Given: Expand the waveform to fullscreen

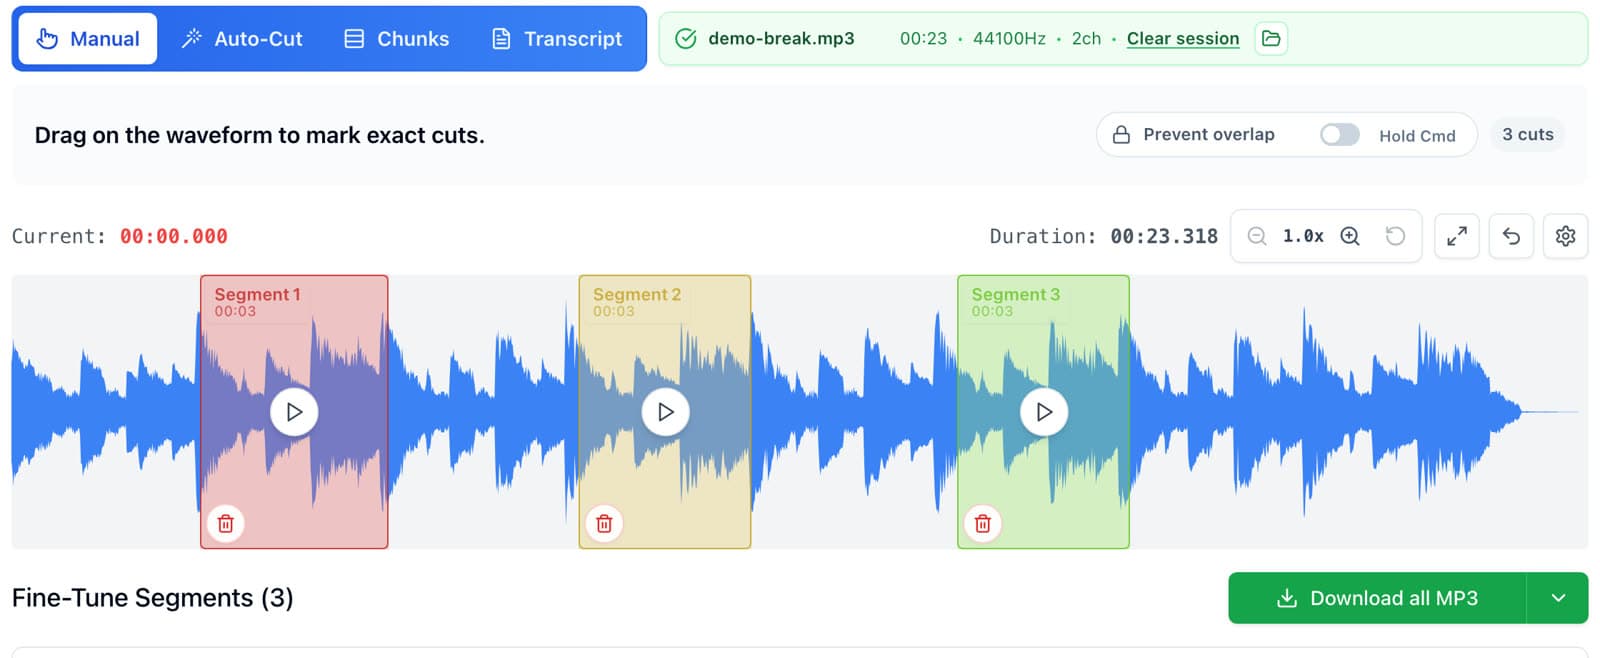Looking at the screenshot, I should [x=1457, y=236].
